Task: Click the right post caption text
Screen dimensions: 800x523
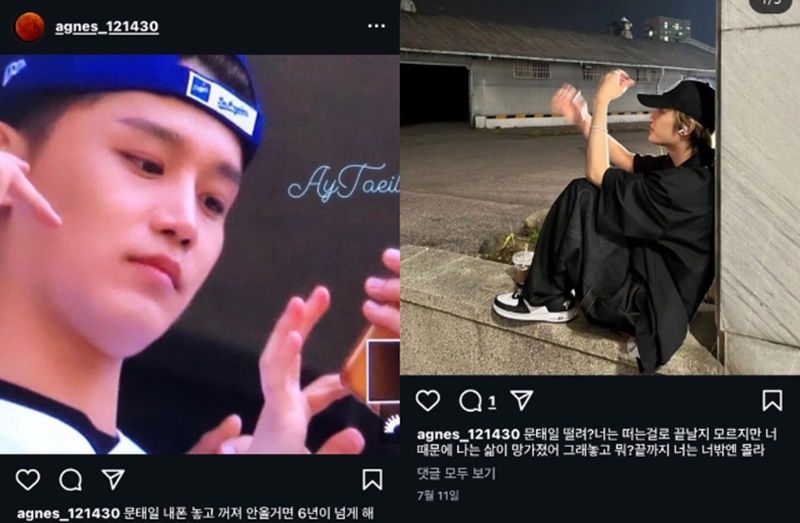Action: pos(596,442)
